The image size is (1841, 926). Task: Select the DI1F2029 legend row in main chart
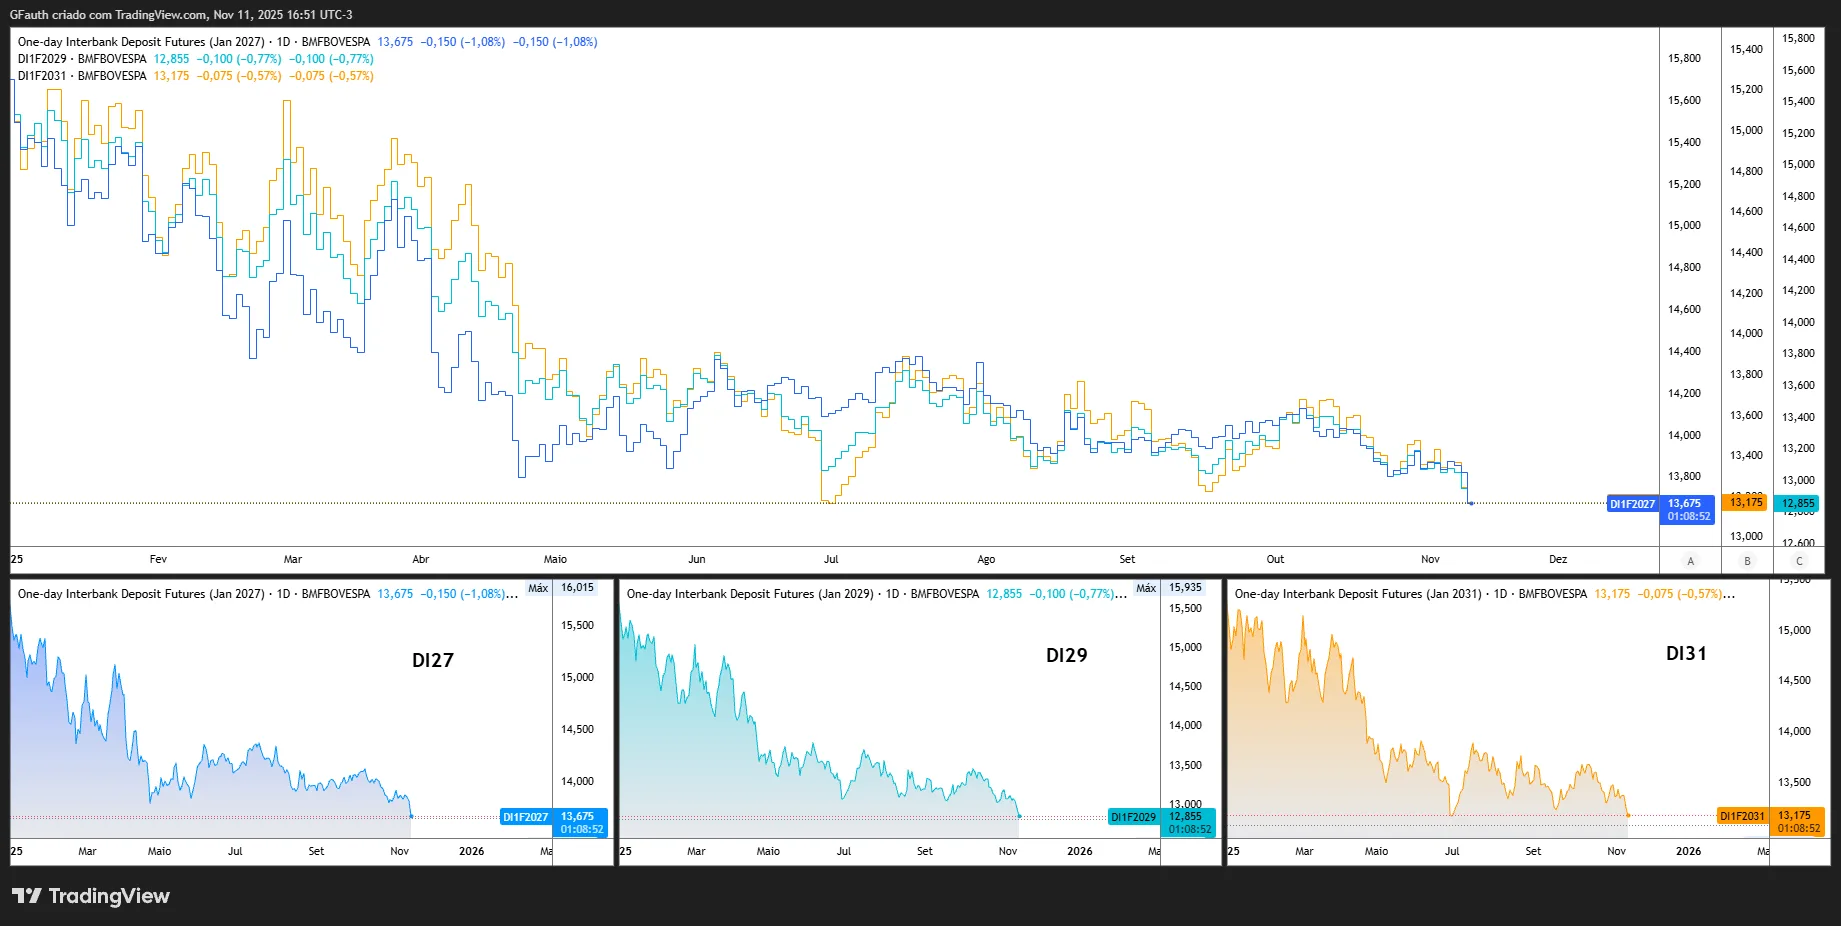tap(82, 59)
